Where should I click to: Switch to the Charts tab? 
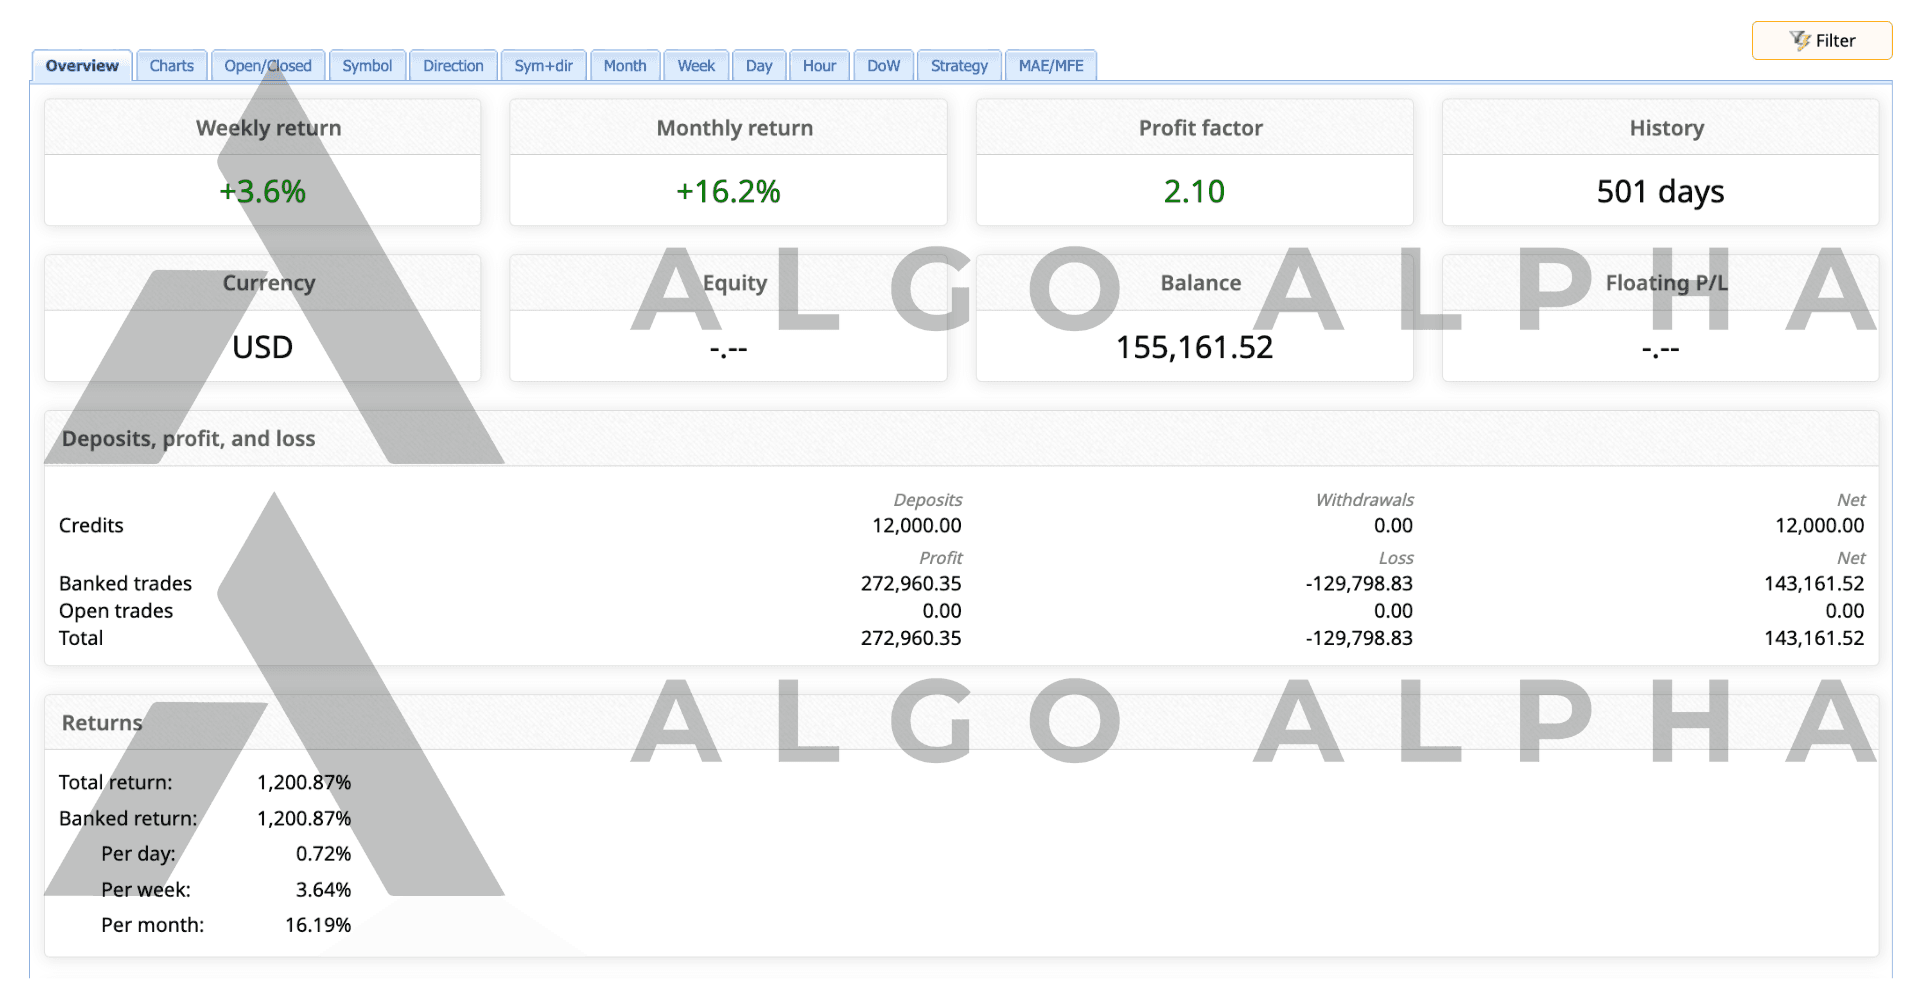coord(171,66)
